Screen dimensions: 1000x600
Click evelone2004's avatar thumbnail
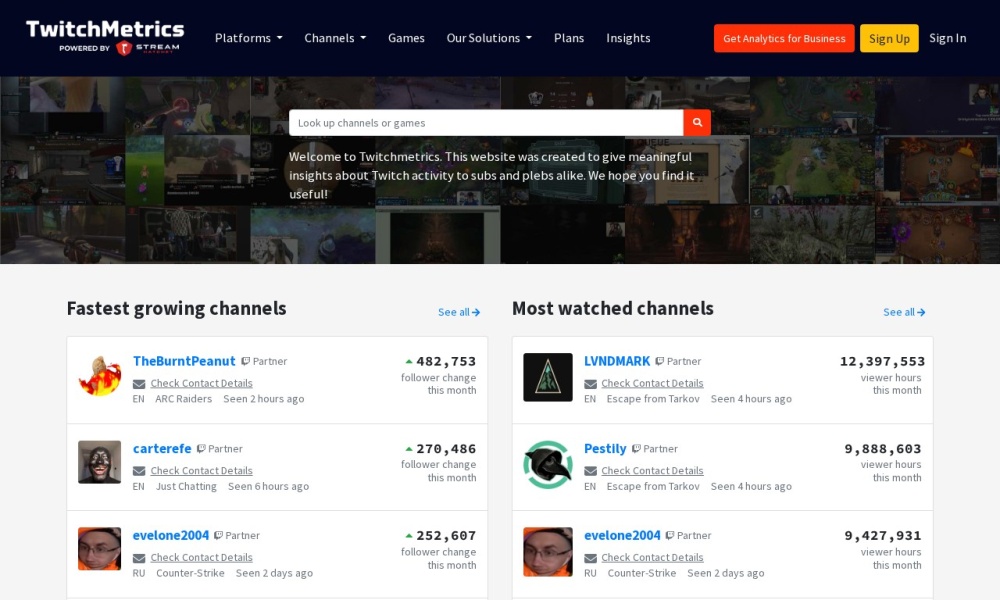click(99, 548)
